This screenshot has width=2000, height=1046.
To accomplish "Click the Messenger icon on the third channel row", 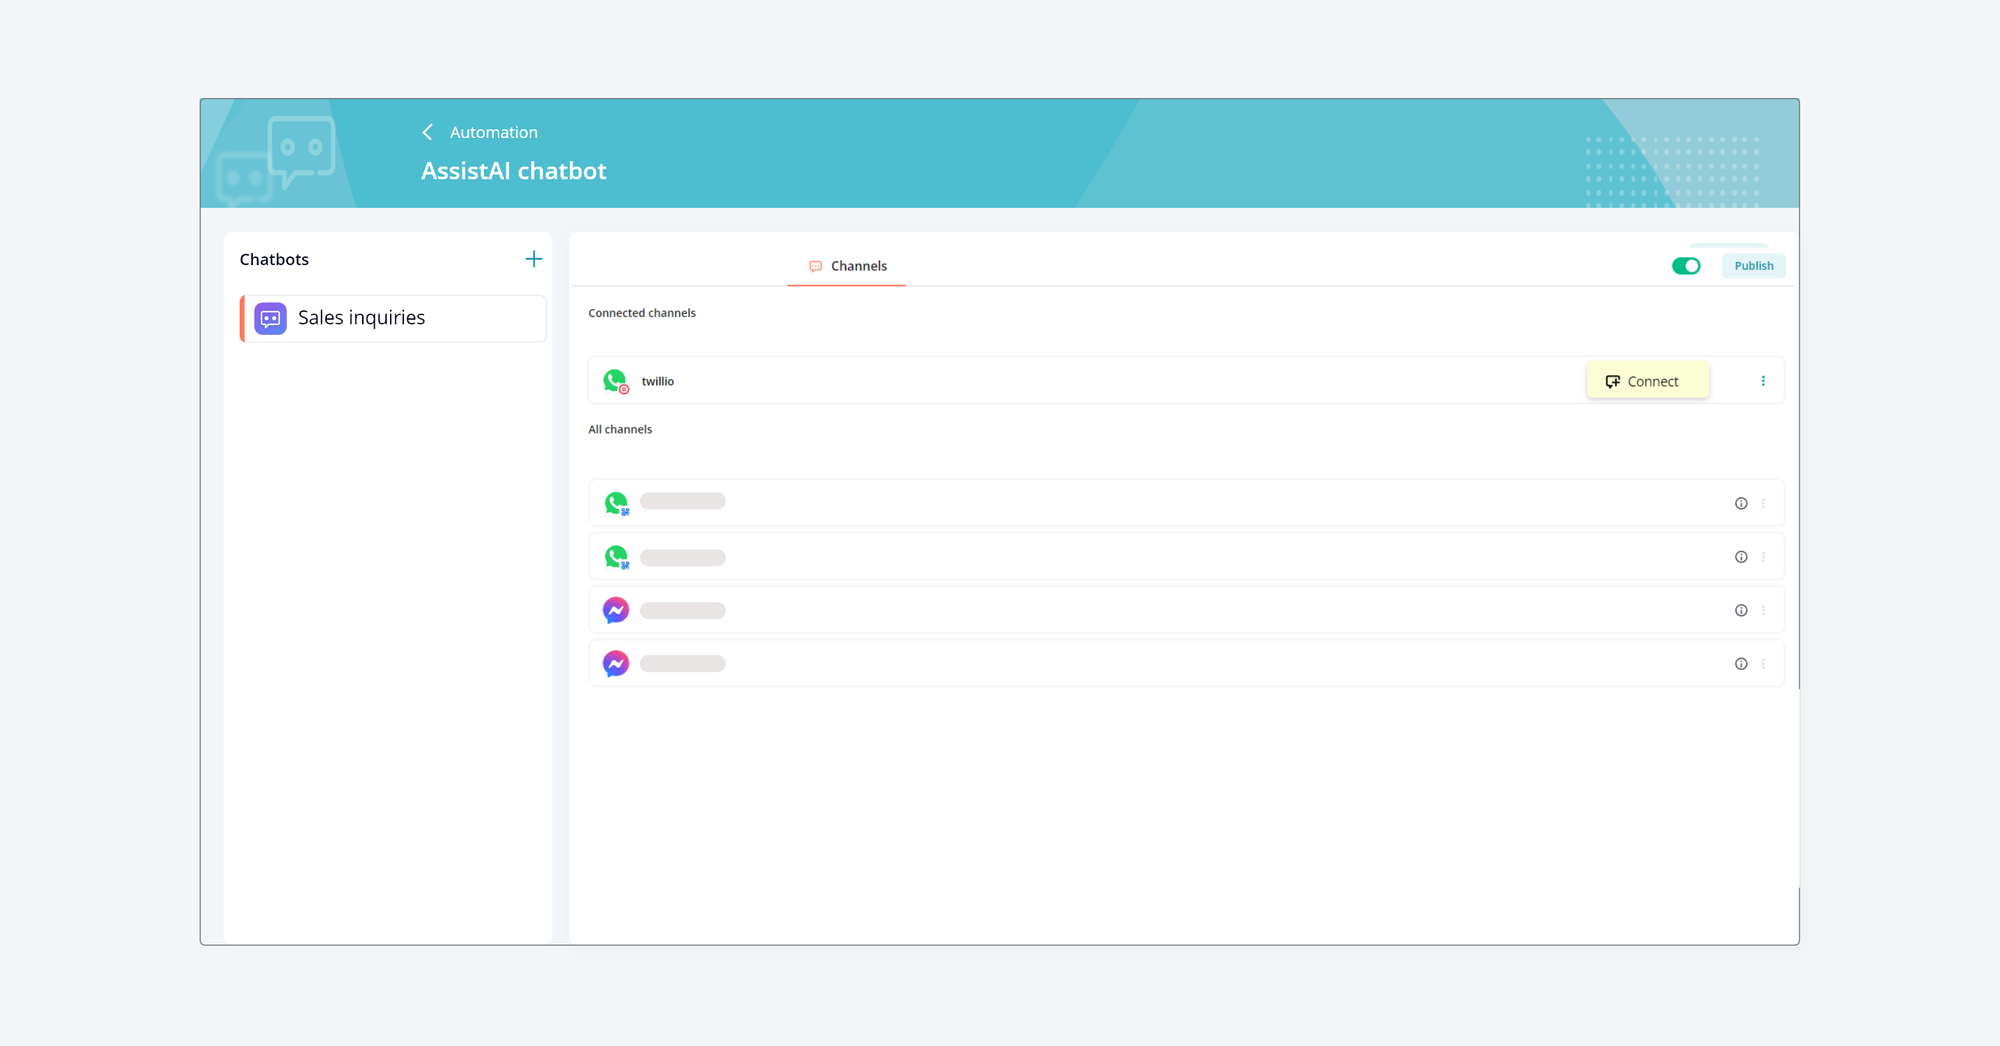I will (616, 609).
